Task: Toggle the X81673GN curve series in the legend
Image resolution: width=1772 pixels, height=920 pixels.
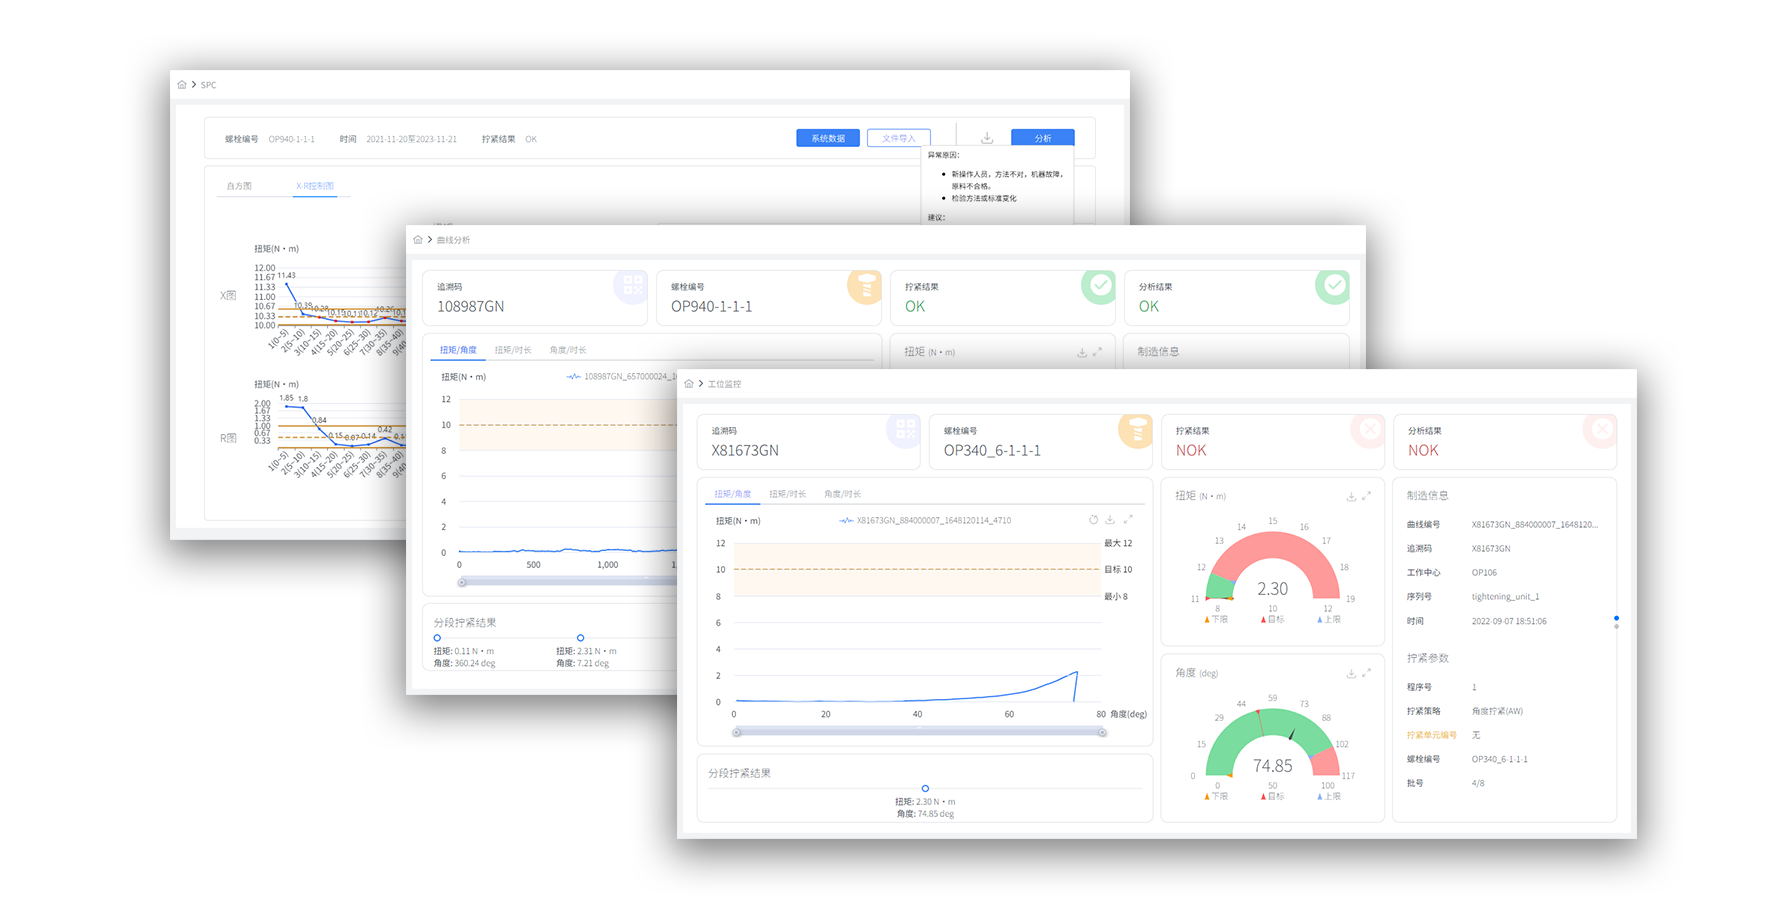Action: (x=924, y=521)
